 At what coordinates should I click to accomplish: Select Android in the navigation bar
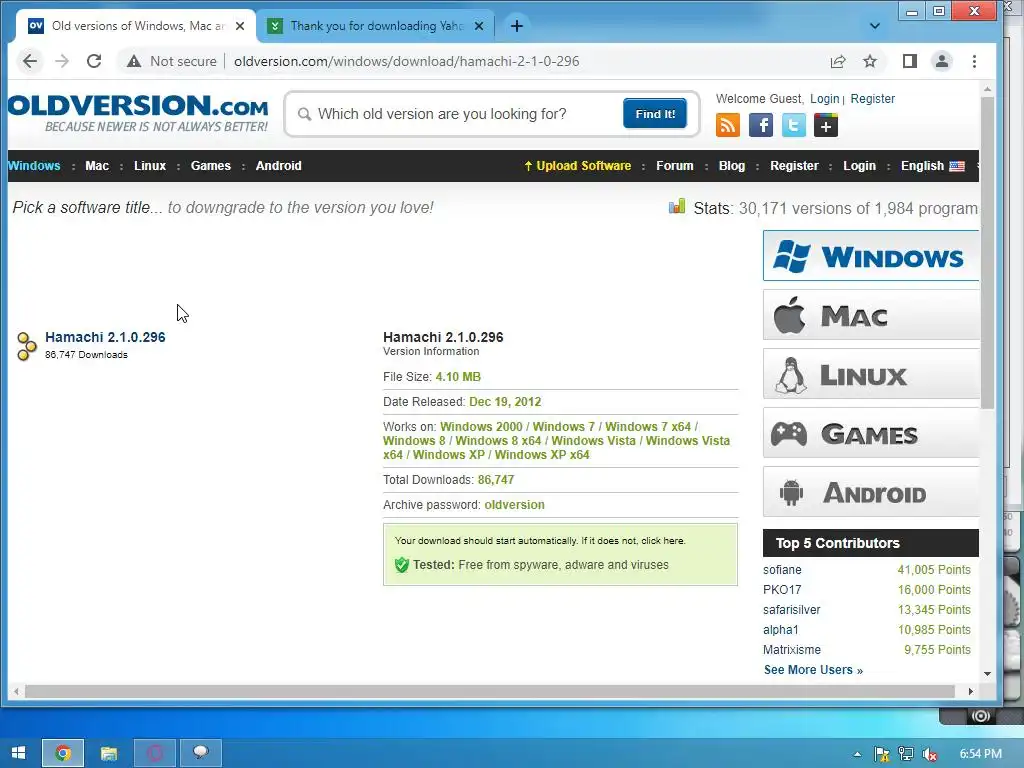(x=278, y=166)
